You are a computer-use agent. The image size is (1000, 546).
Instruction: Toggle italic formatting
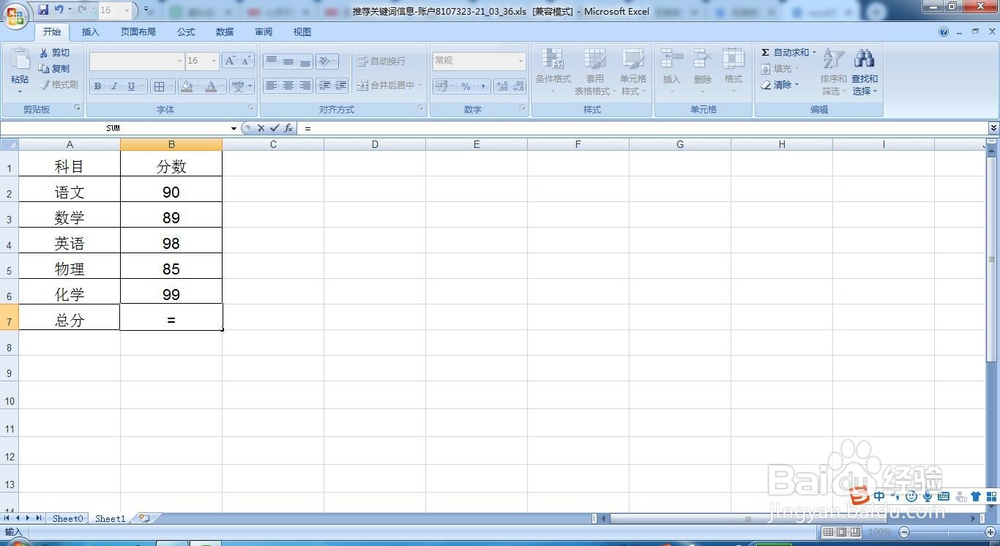click(114, 86)
